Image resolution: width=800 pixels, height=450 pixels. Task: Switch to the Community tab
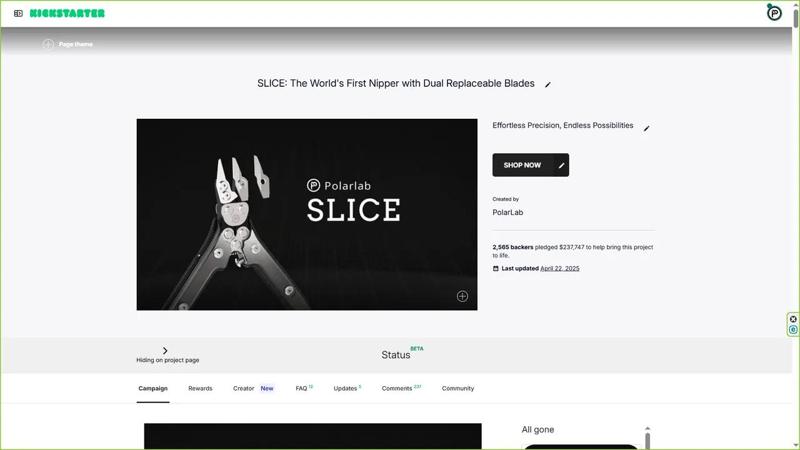tap(458, 388)
